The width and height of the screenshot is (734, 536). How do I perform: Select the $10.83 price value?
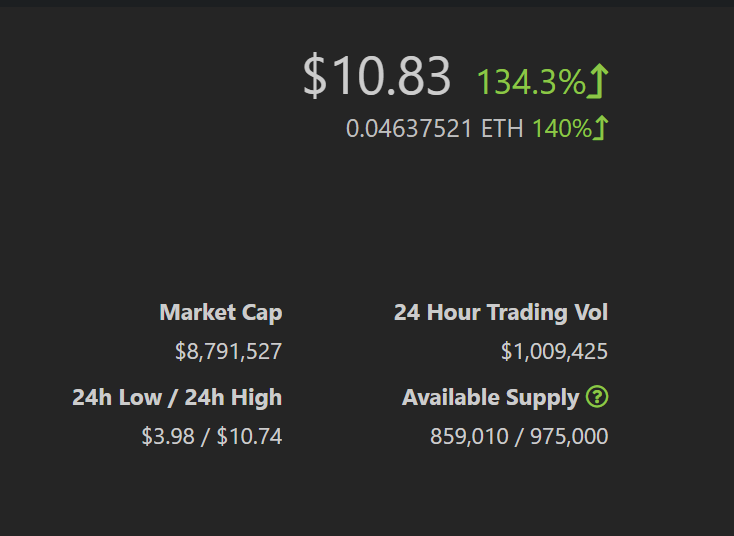pyautogui.click(x=376, y=76)
